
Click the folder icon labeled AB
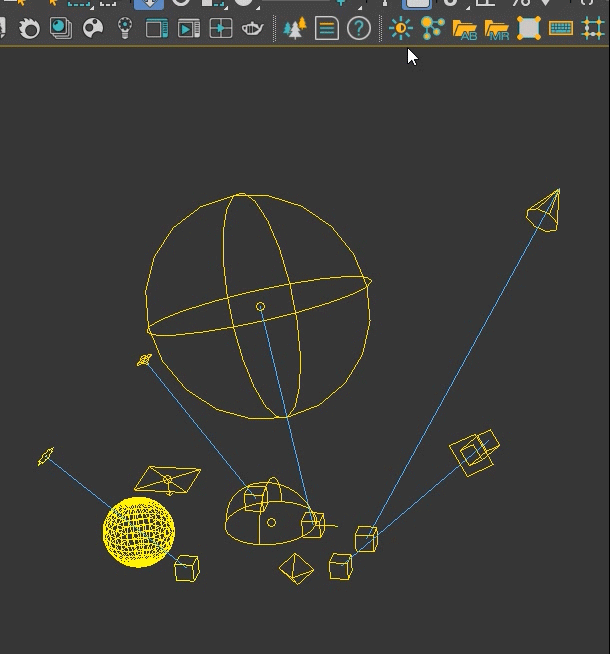464,29
